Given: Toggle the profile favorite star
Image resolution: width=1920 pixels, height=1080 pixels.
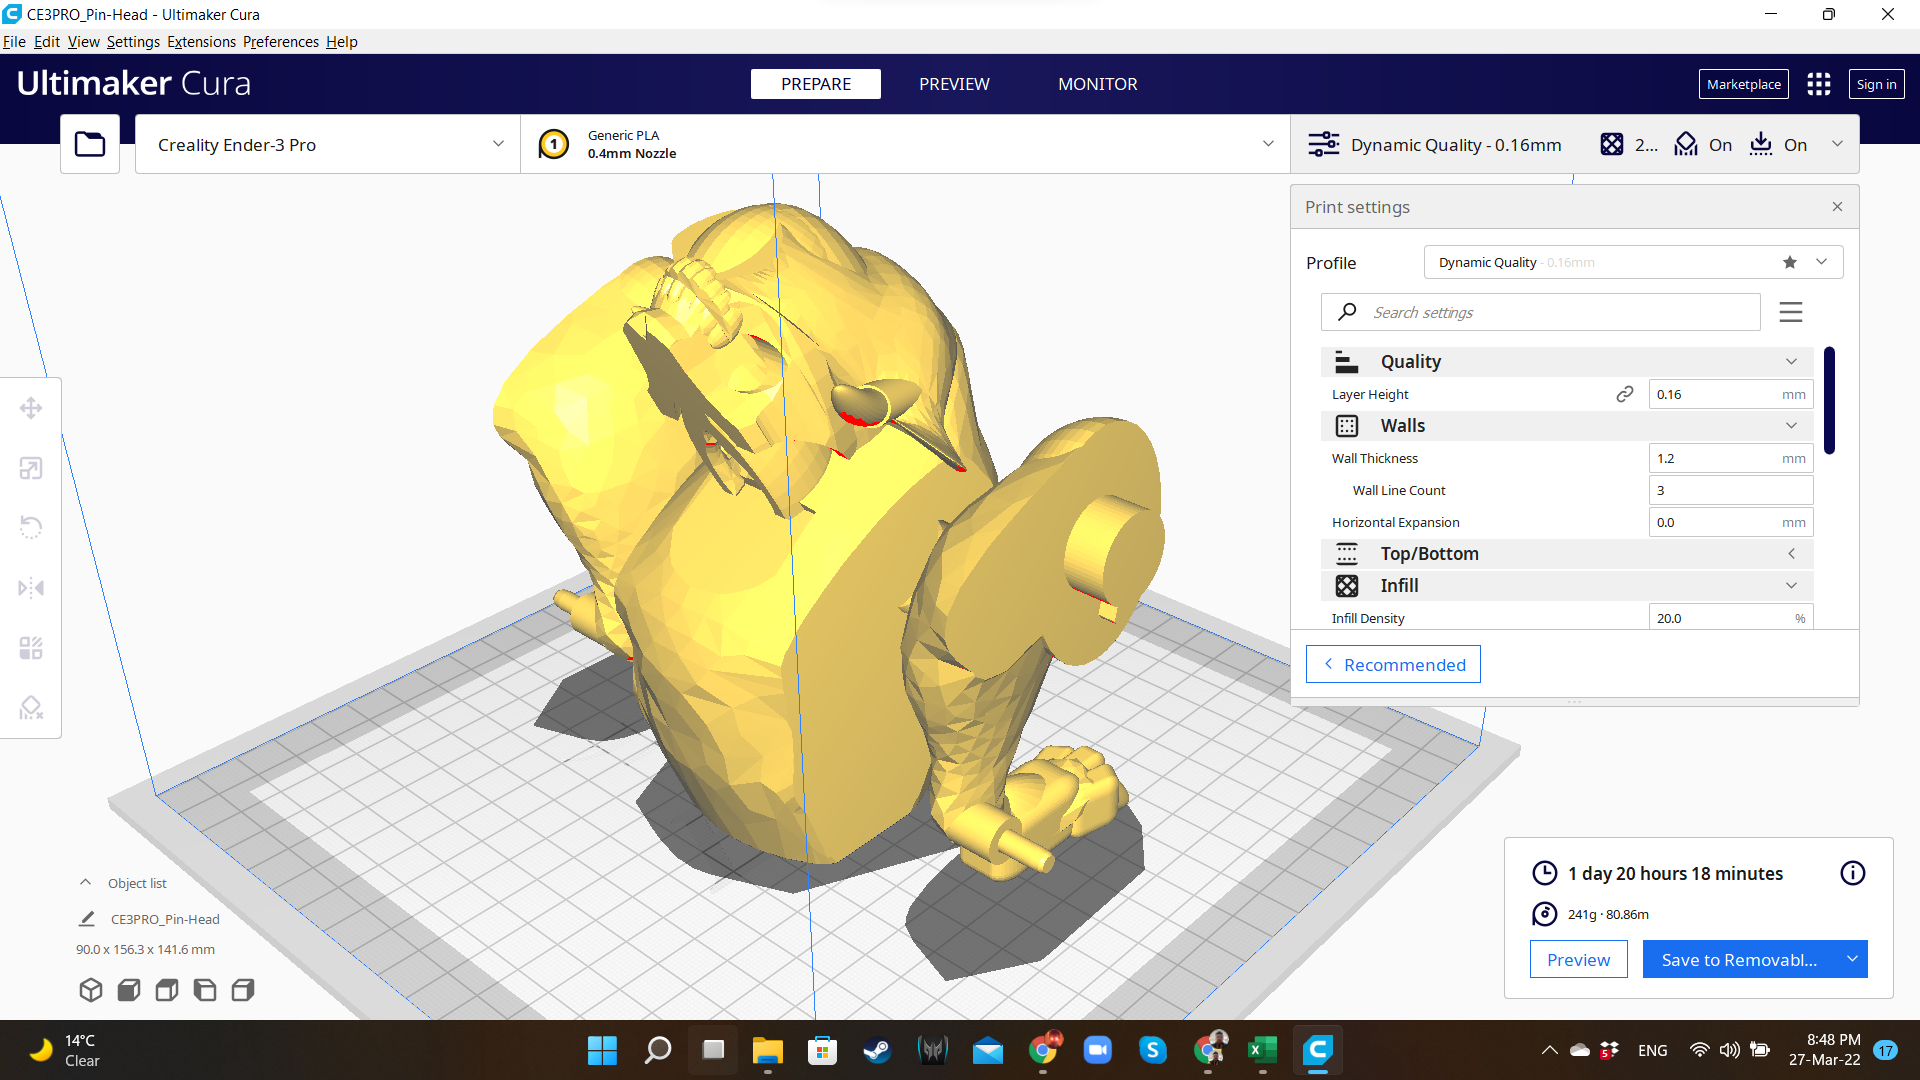Looking at the screenshot, I should click(x=1789, y=262).
